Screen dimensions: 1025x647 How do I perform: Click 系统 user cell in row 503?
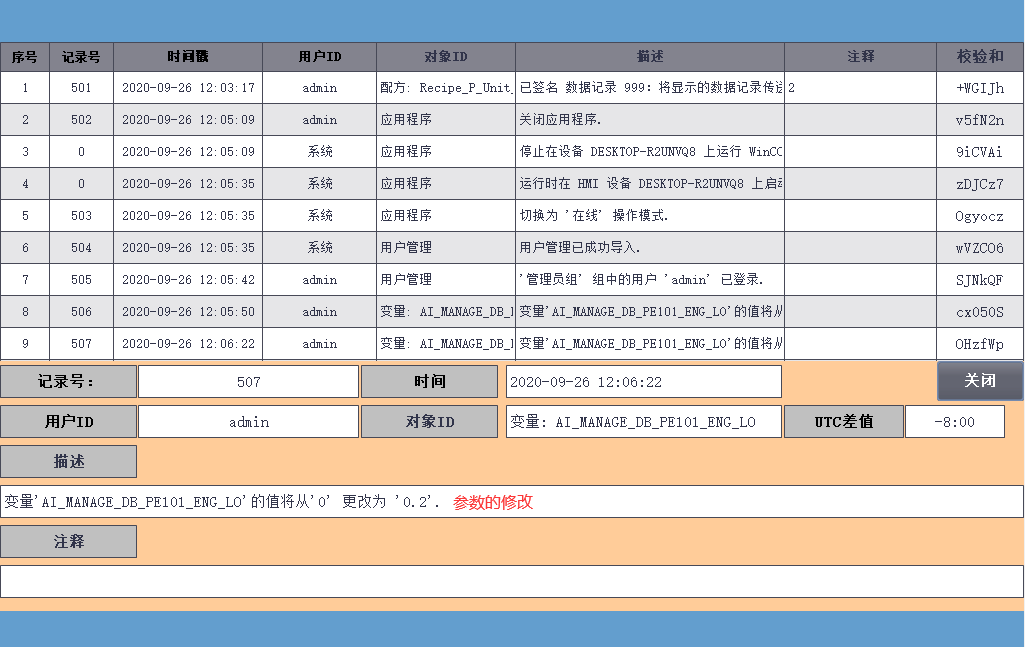[320, 216]
